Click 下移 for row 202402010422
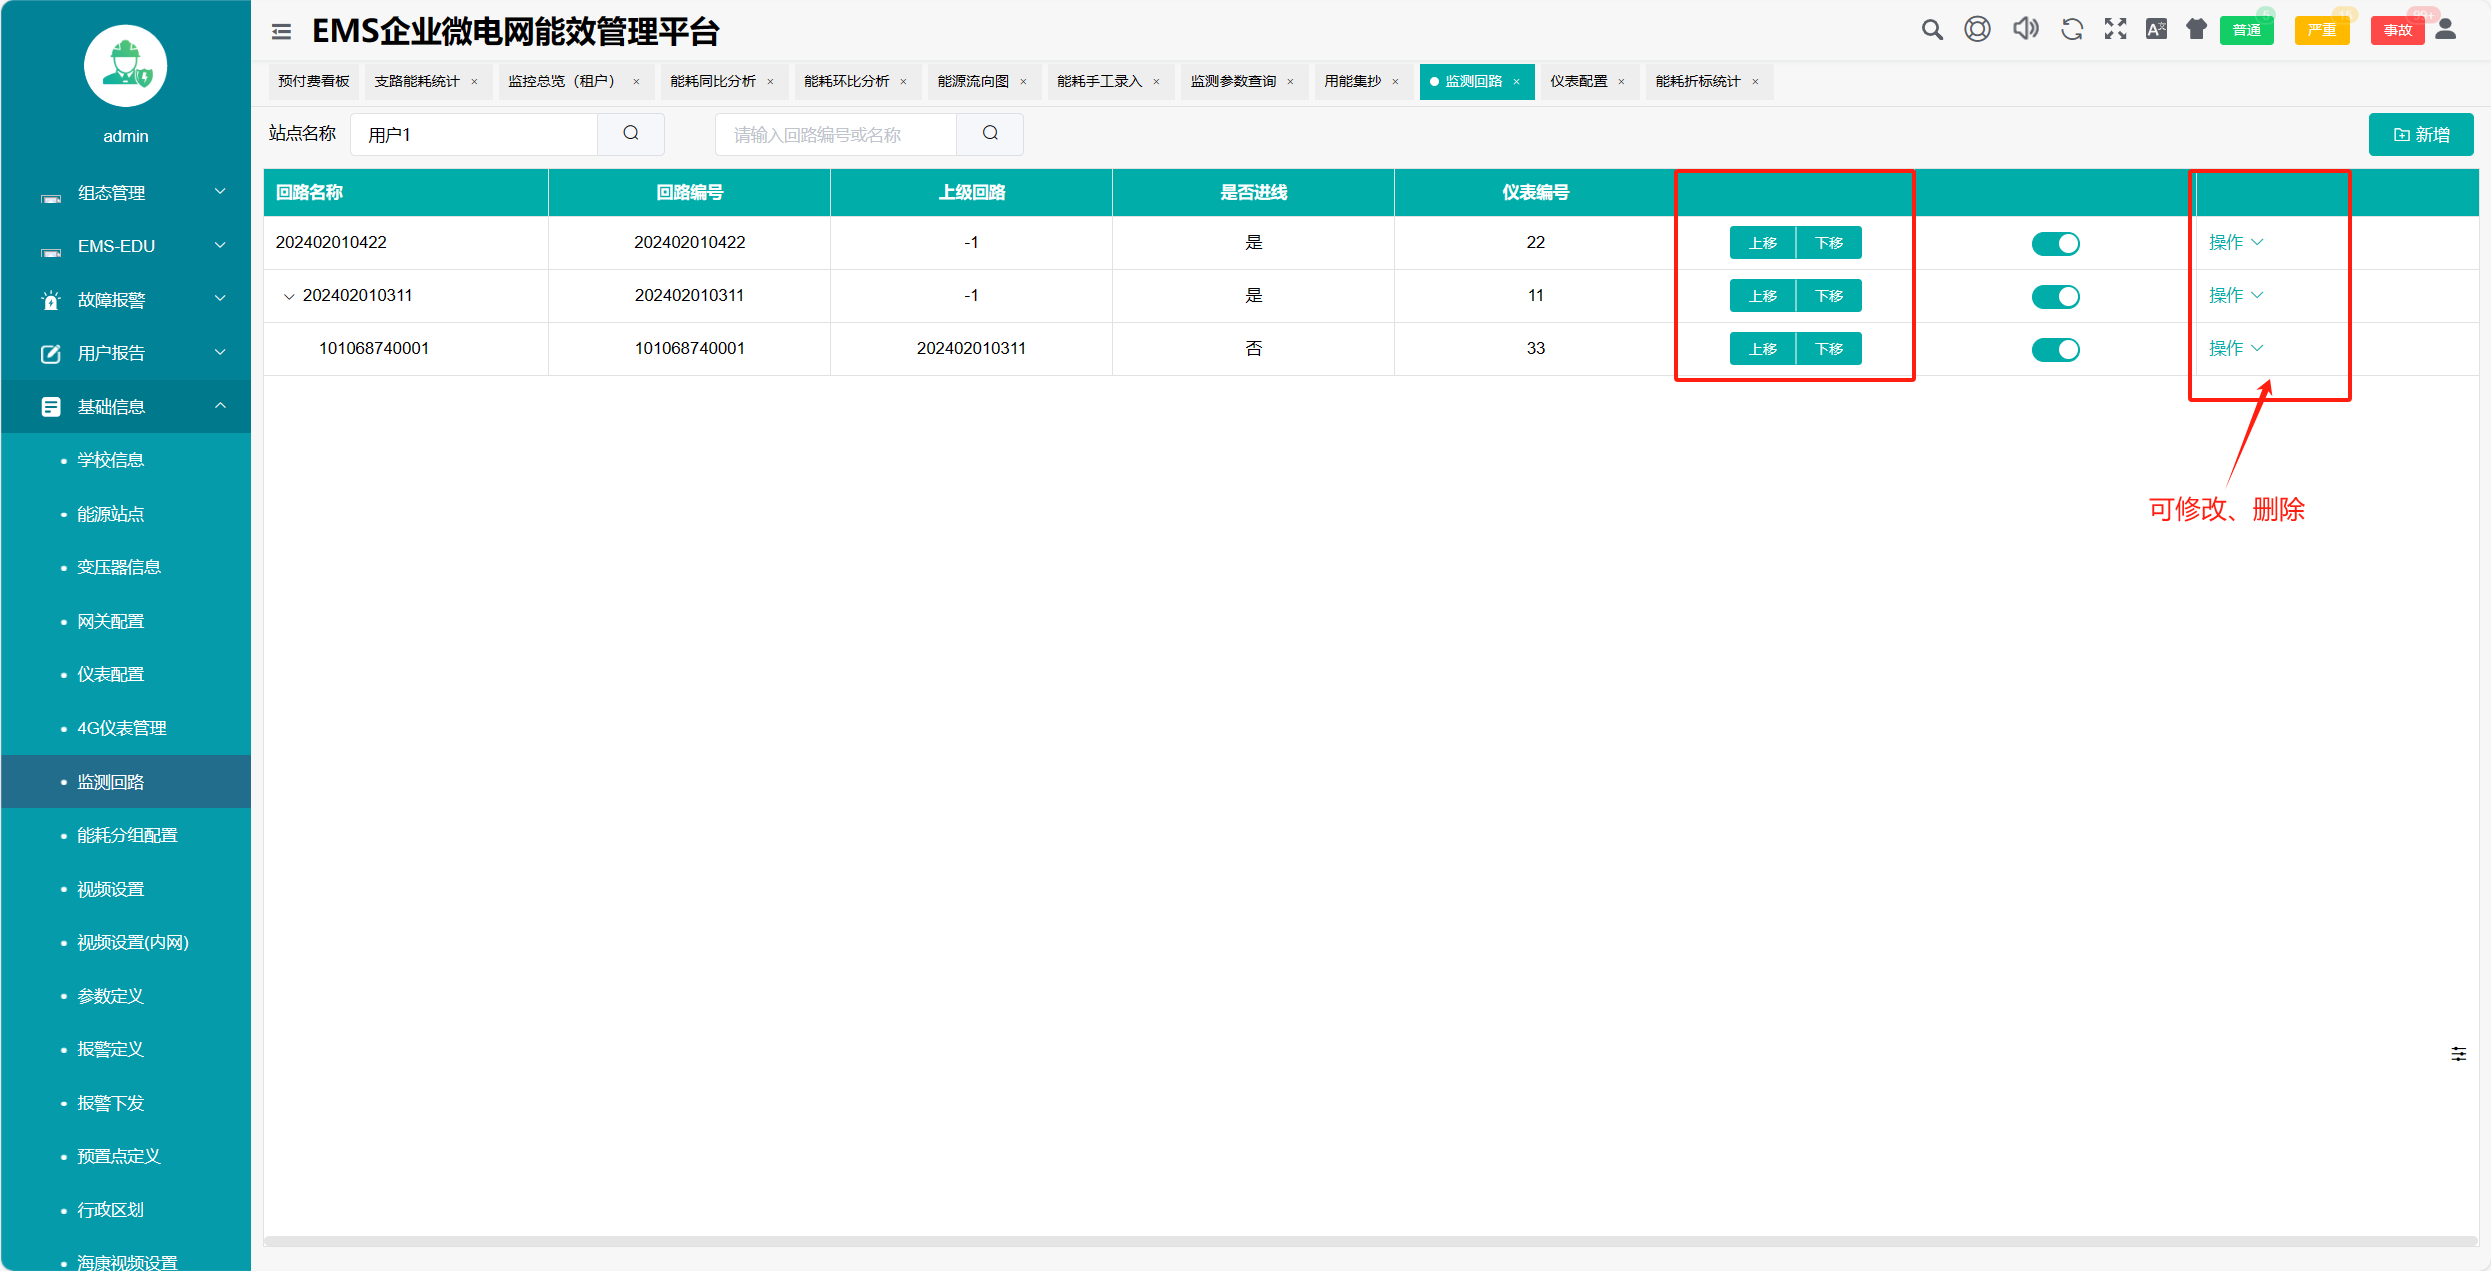This screenshot has width=2491, height=1271. click(1829, 244)
